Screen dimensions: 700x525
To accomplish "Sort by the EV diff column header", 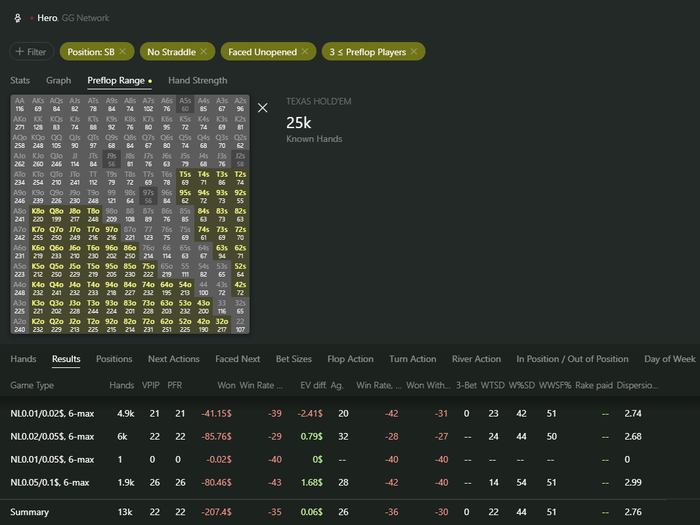I will click(313, 385).
